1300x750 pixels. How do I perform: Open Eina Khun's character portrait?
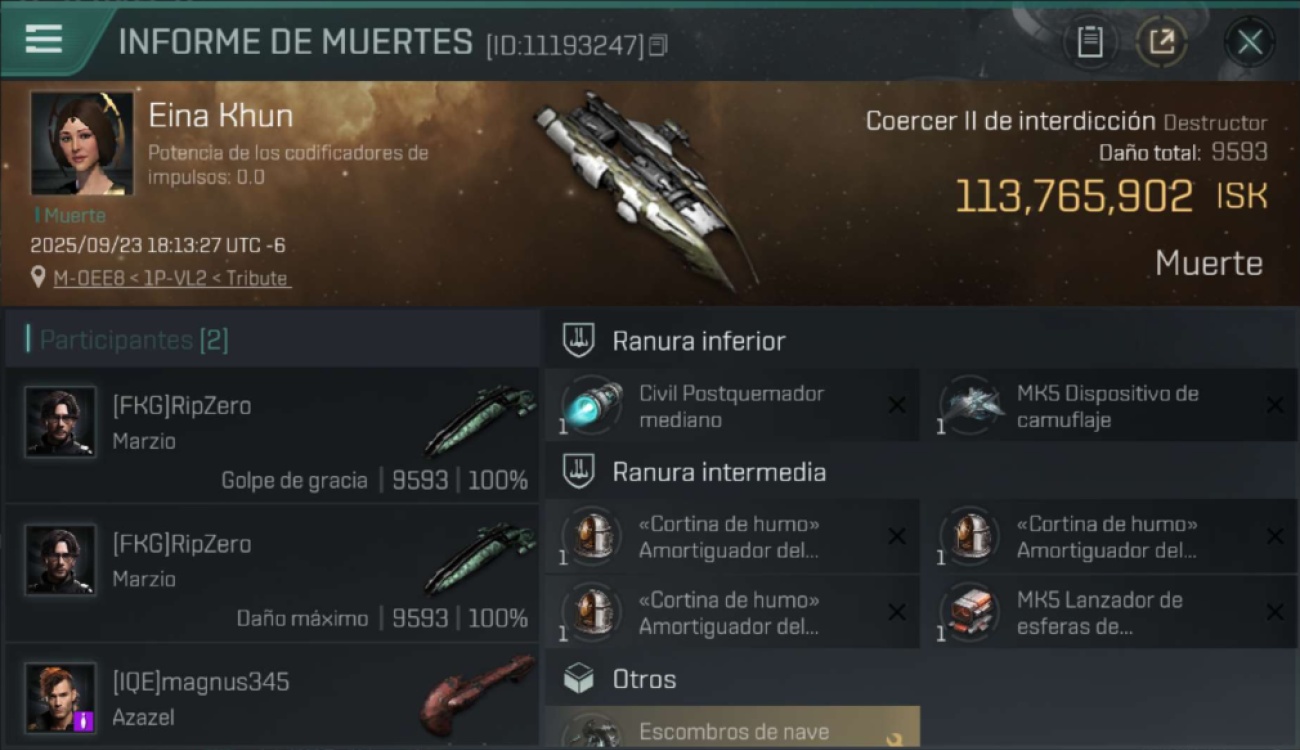pos(82,143)
